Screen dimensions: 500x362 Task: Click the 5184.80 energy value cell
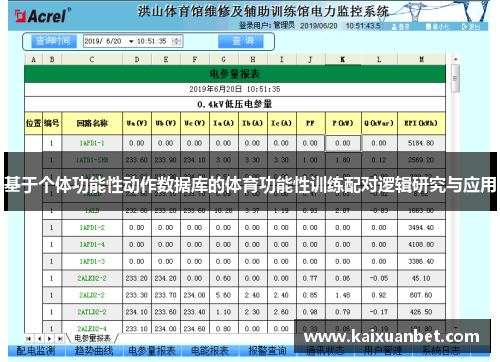coord(421,143)
